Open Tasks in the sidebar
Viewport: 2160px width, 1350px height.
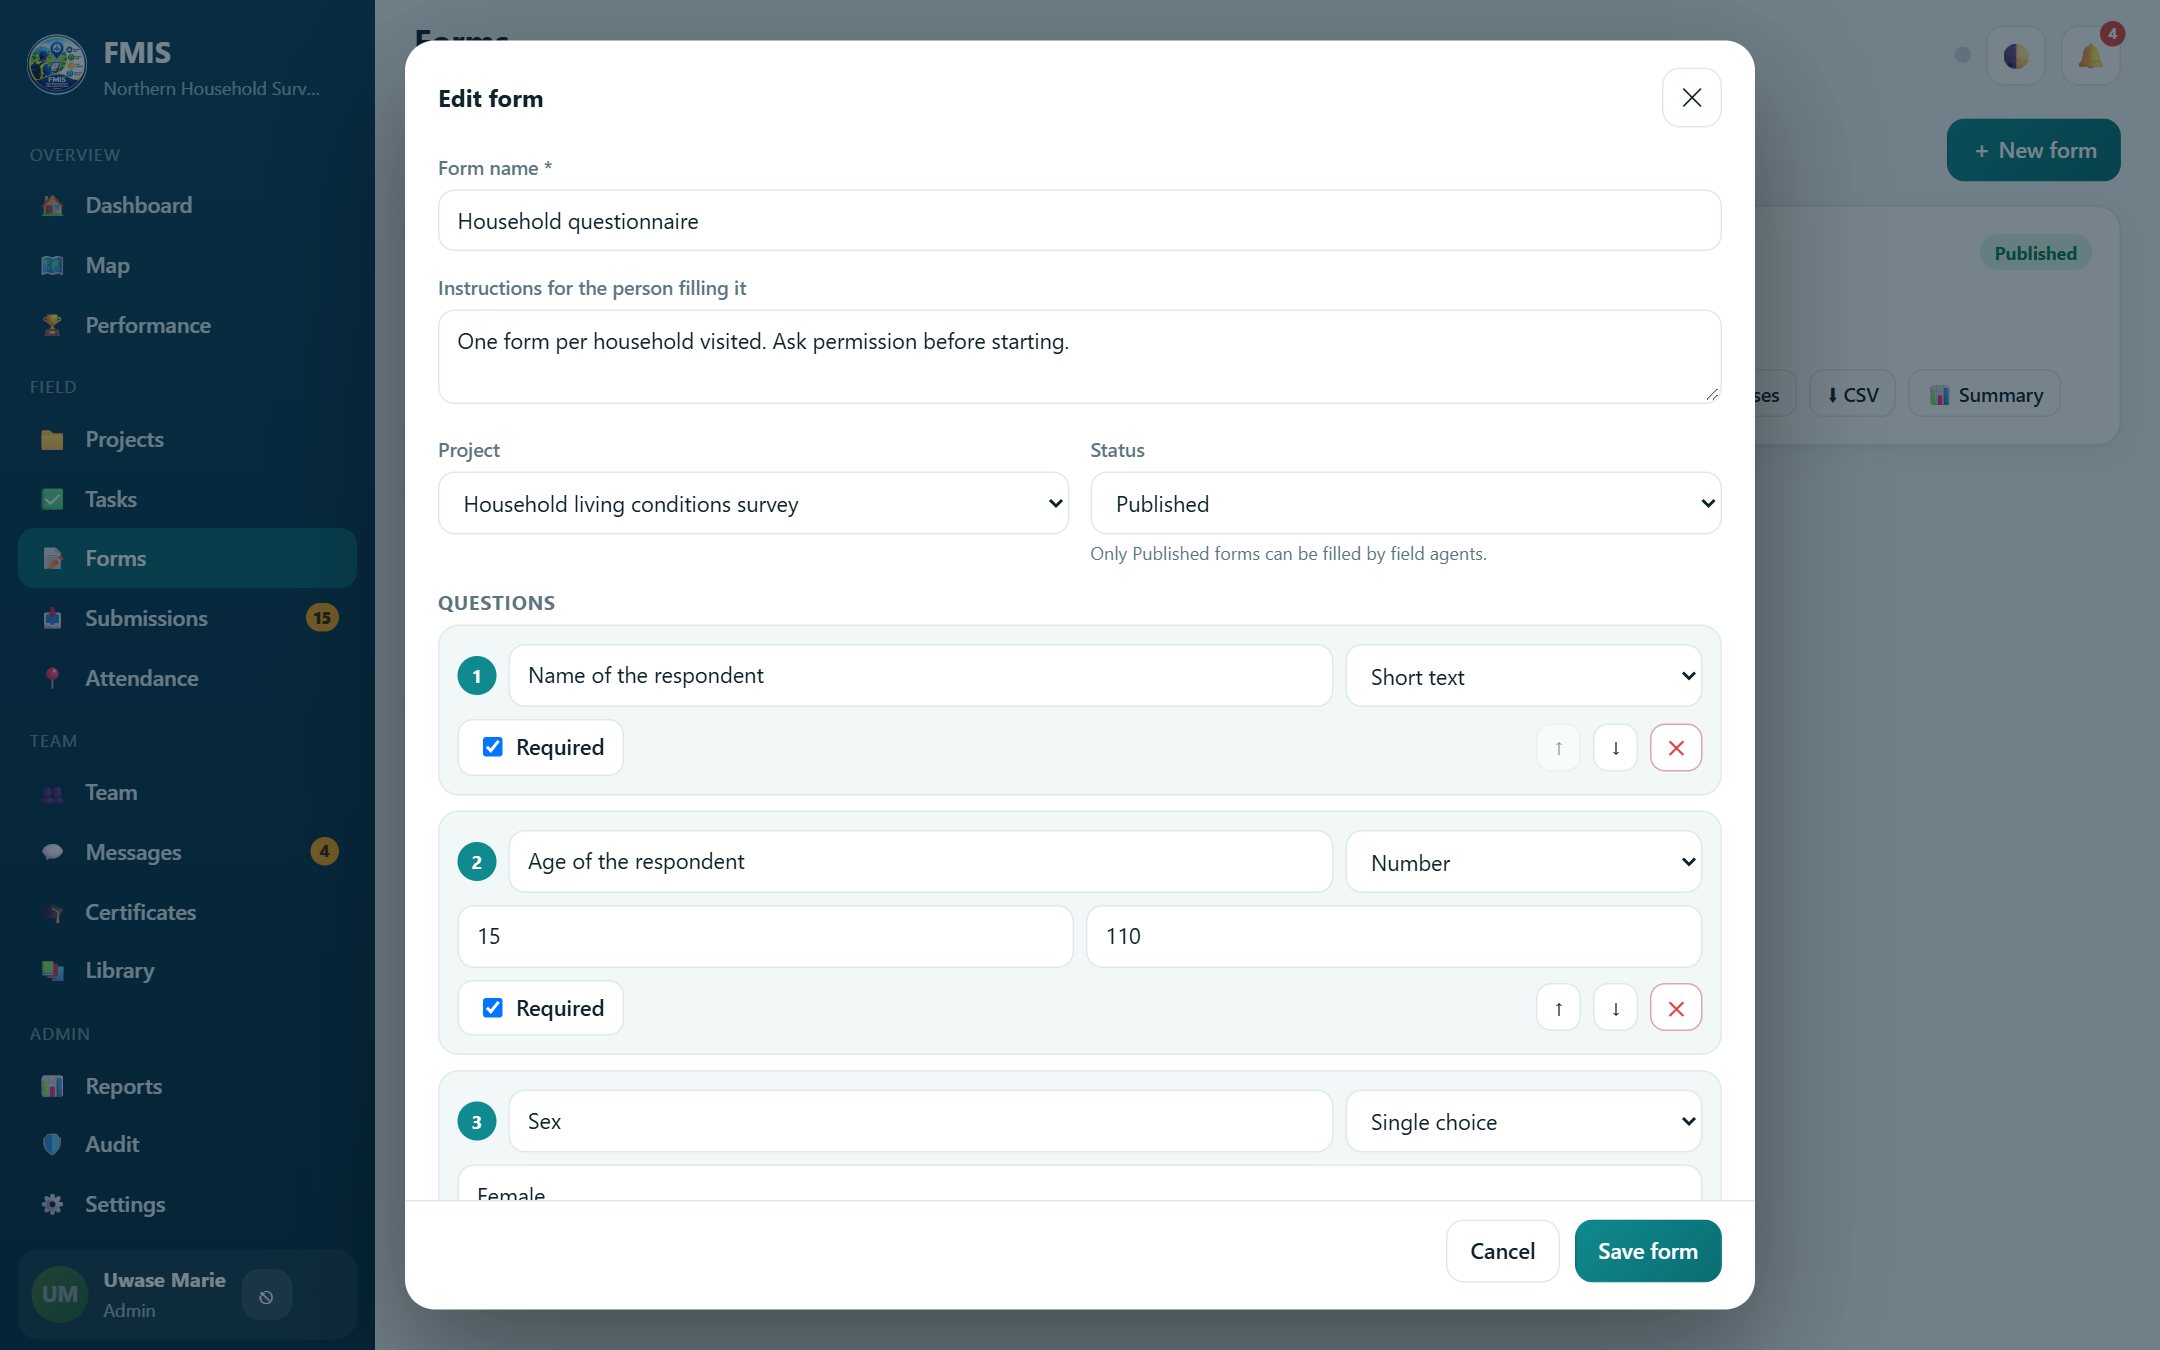(x=187, y=499)
